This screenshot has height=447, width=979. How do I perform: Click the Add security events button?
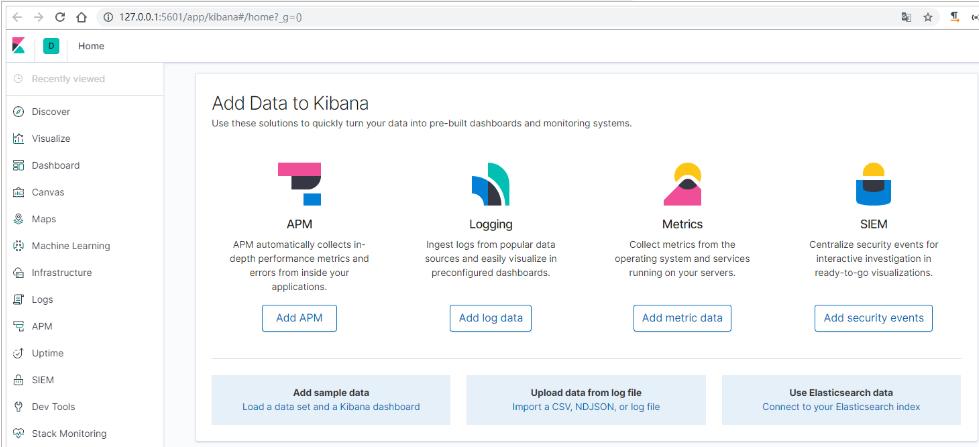(873, 318)
